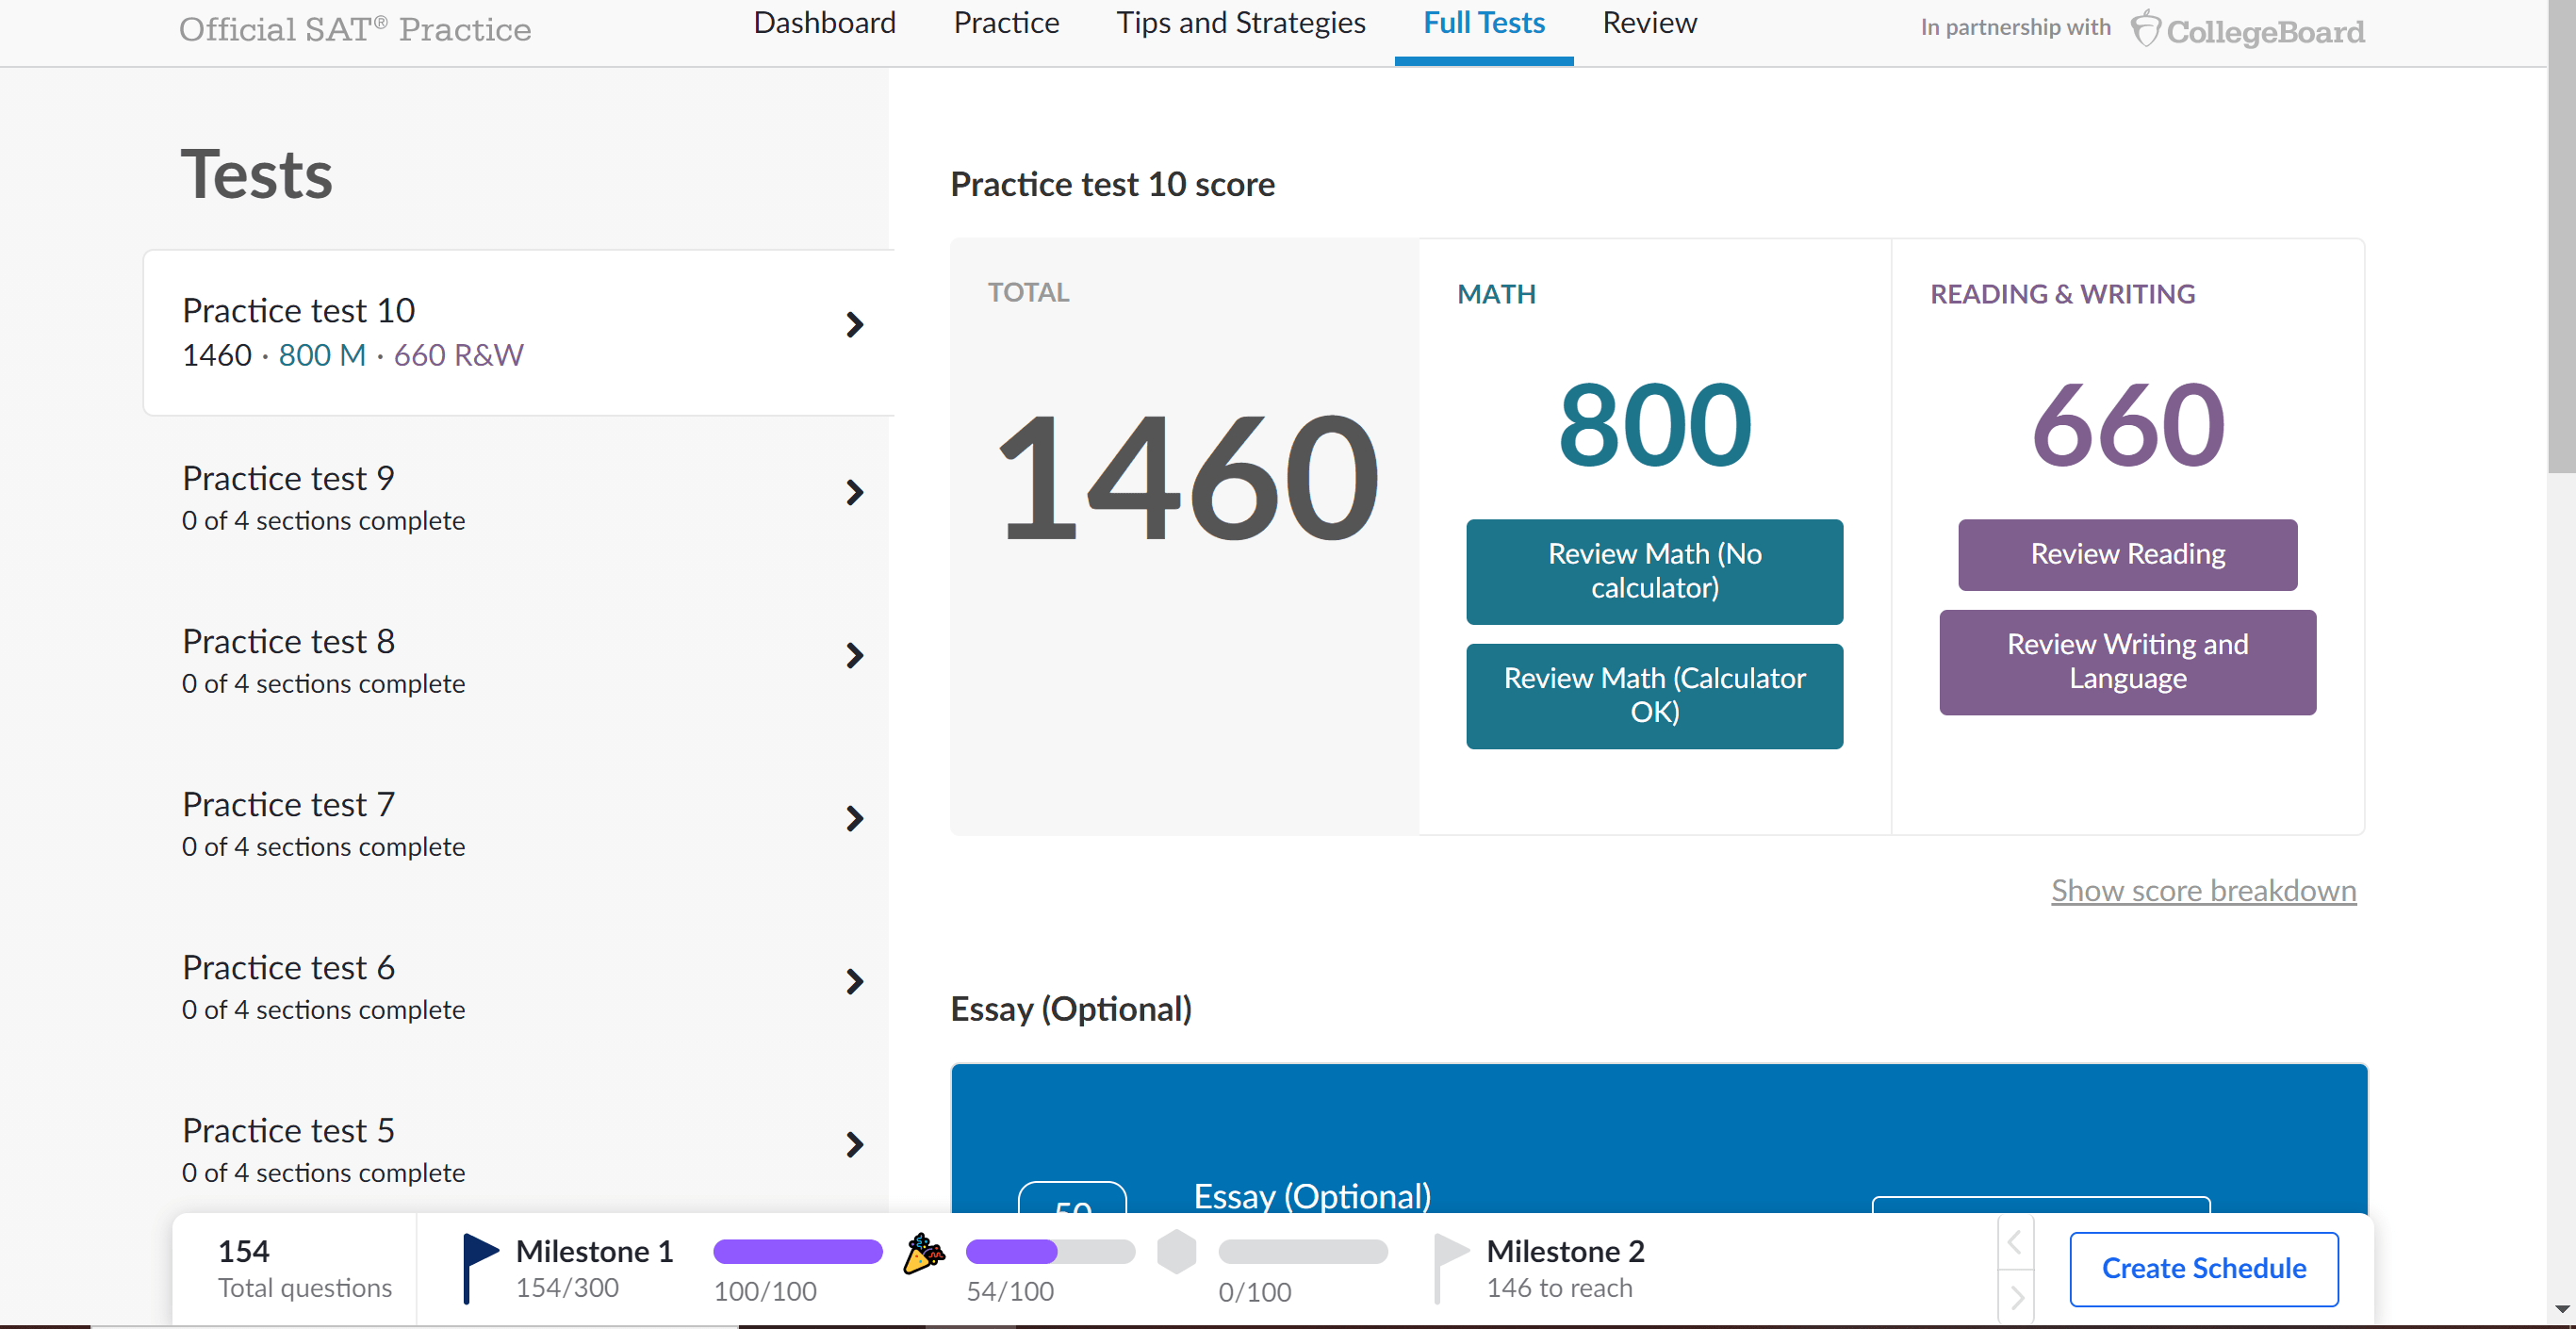Click the empty 0/100 progress bar
The image size is (2576, 1329).
(x=1303, y=1252)
